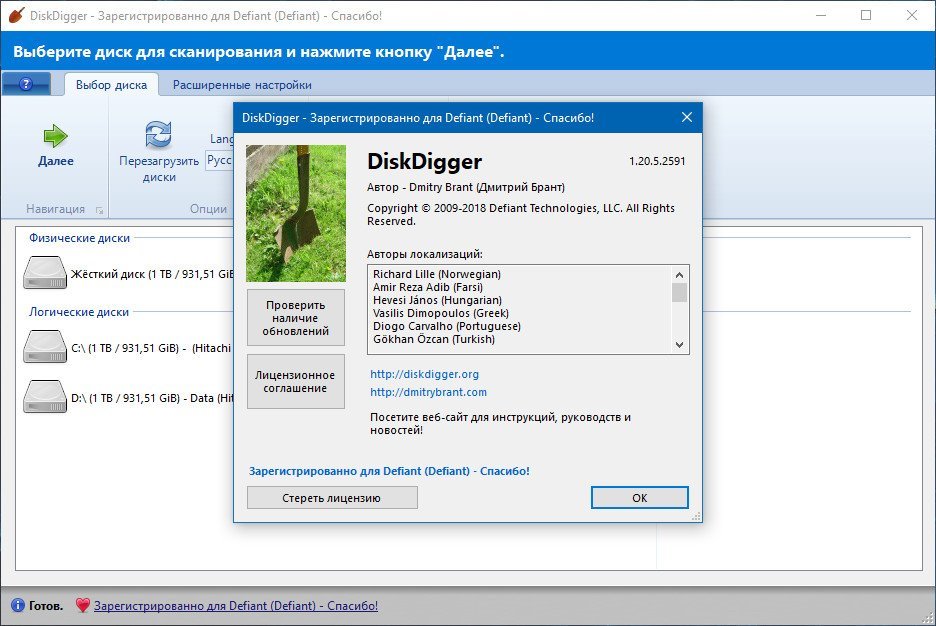Screen dimensions: 936x626
Task: Click the red heart icon in status bar
Action: click(x=83, y=605)
